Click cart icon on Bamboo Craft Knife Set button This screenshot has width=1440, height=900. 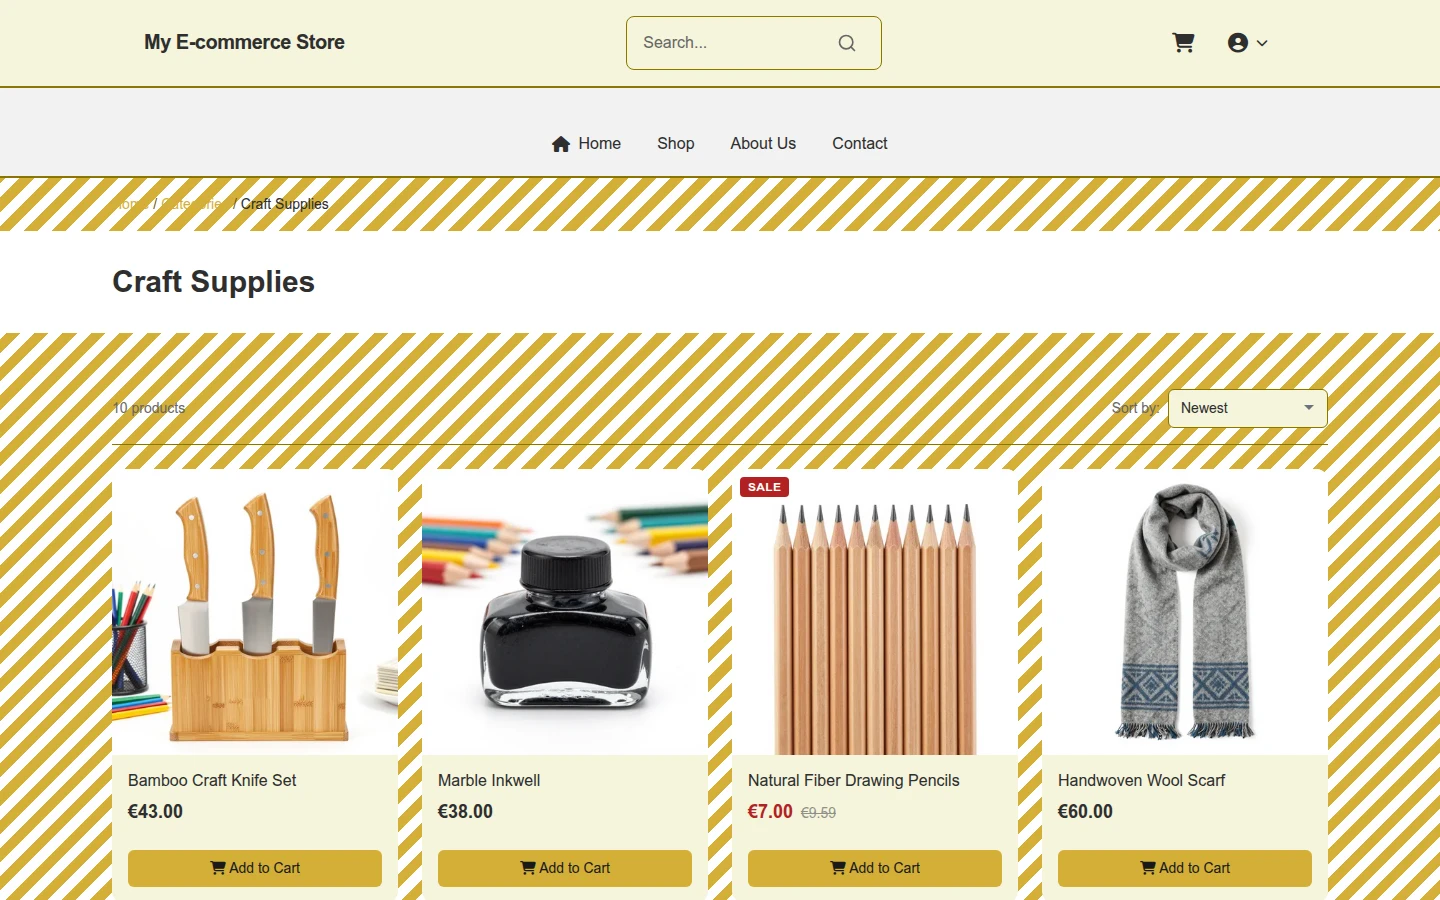tap(218, 868)
